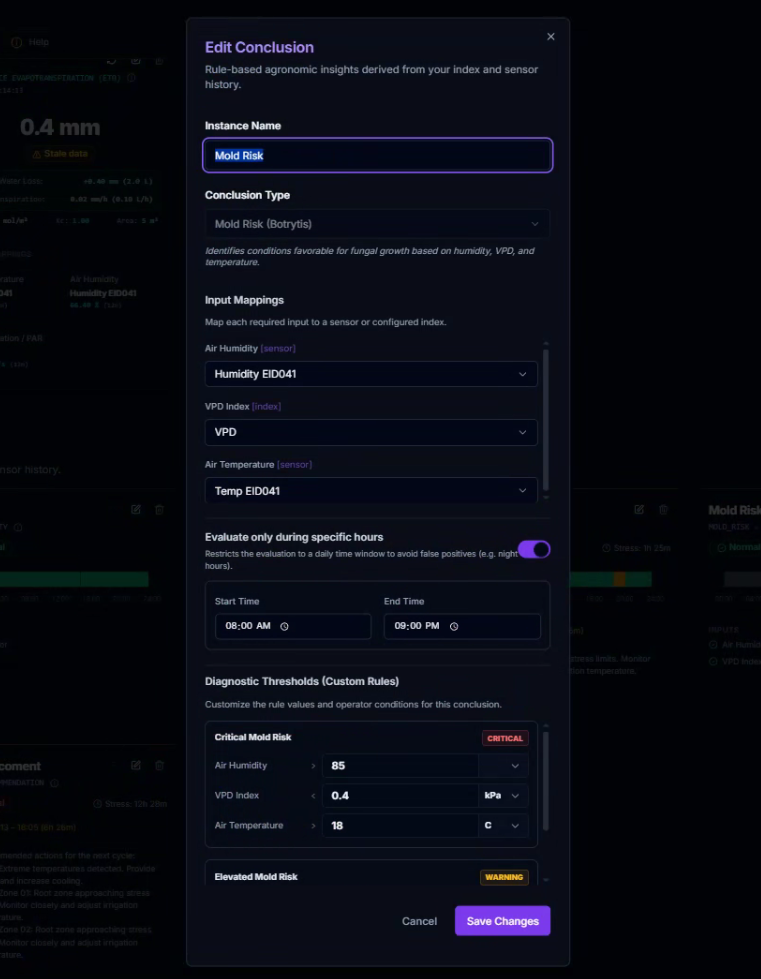Edit Critical Air Humidity threshold value 85

point(400,765)
